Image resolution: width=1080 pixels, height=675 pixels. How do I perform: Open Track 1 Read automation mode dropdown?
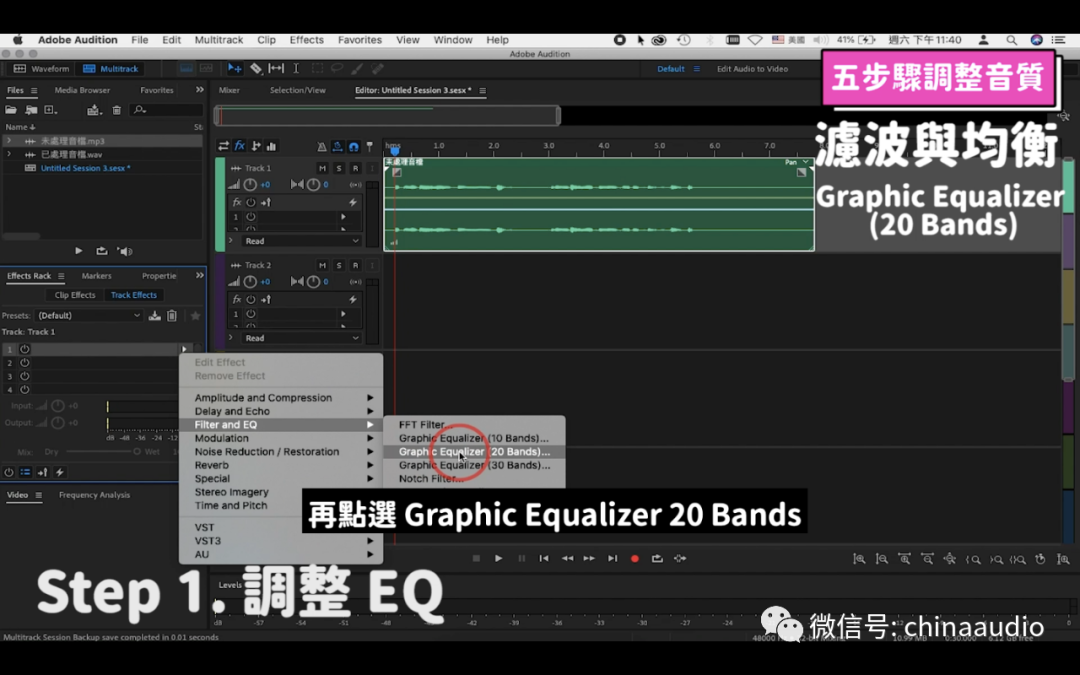[x=302, y=241]
